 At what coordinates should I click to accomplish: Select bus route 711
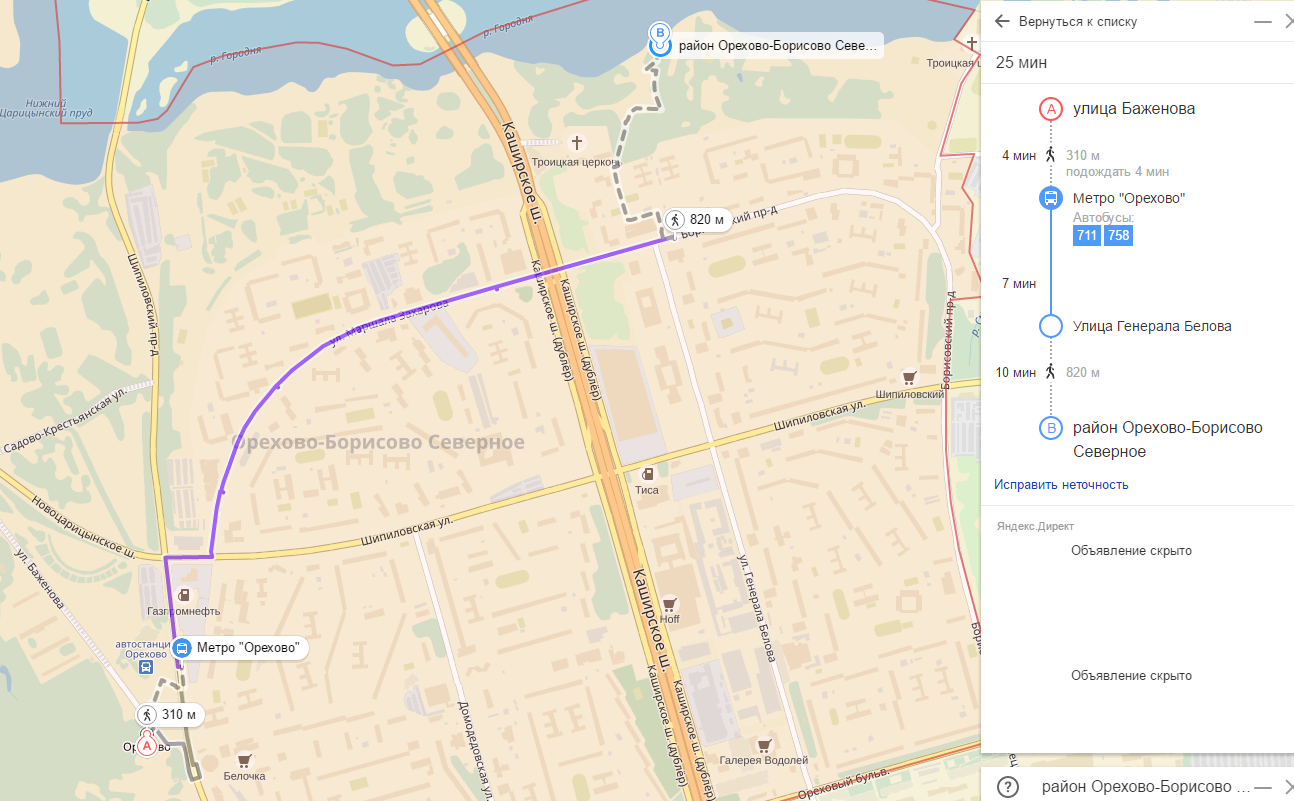click(1086, 236)
